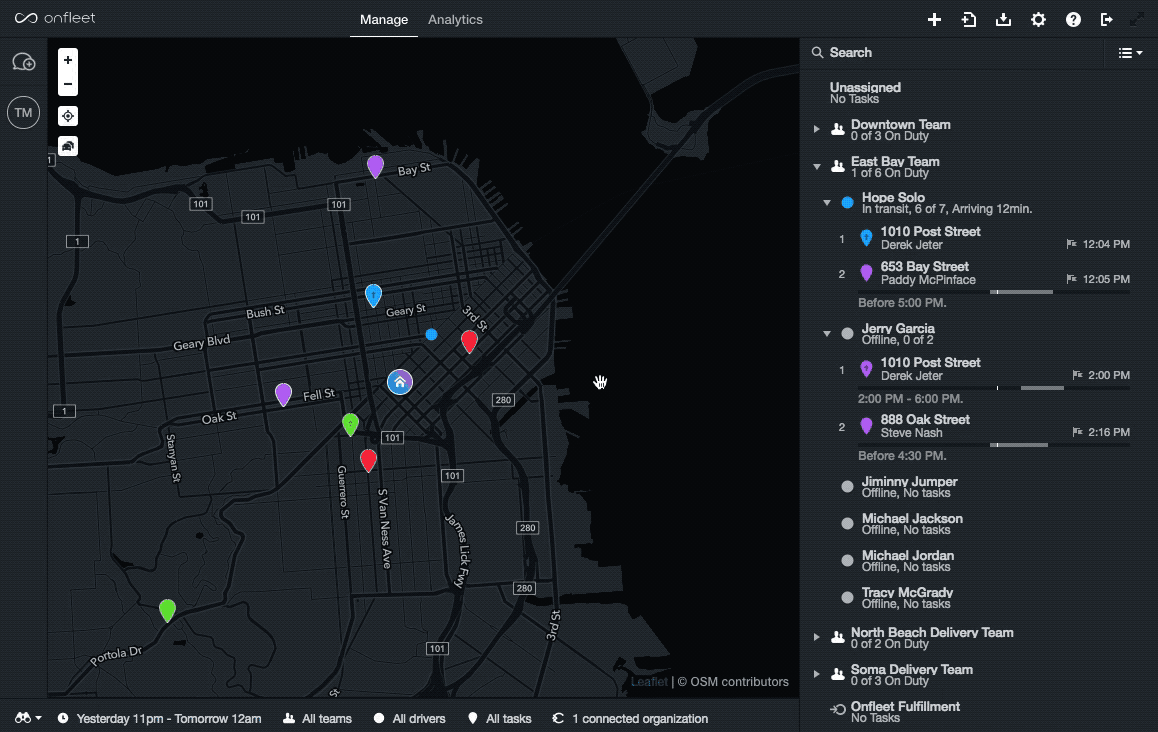Click the red pin near S Van Ness Ave
1158x732 pixels.
tap(369, 461)
